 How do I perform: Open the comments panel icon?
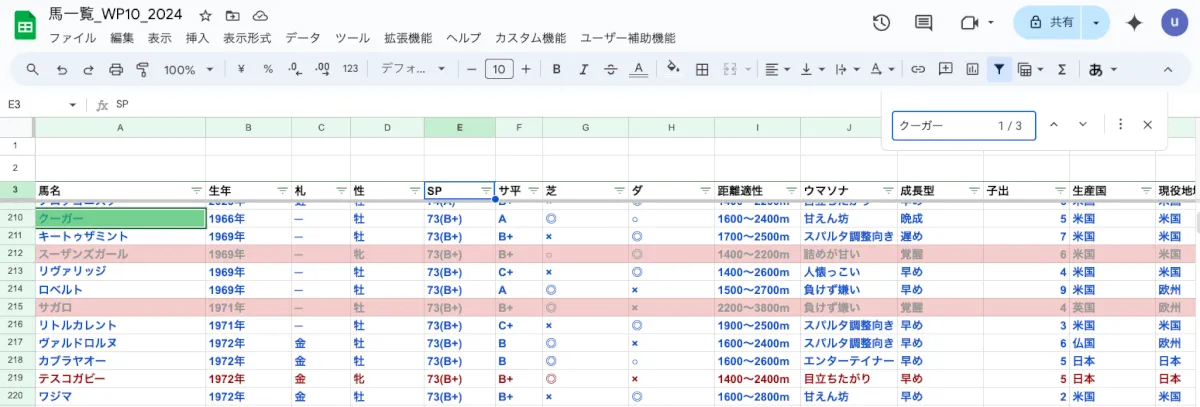(923, 23)
